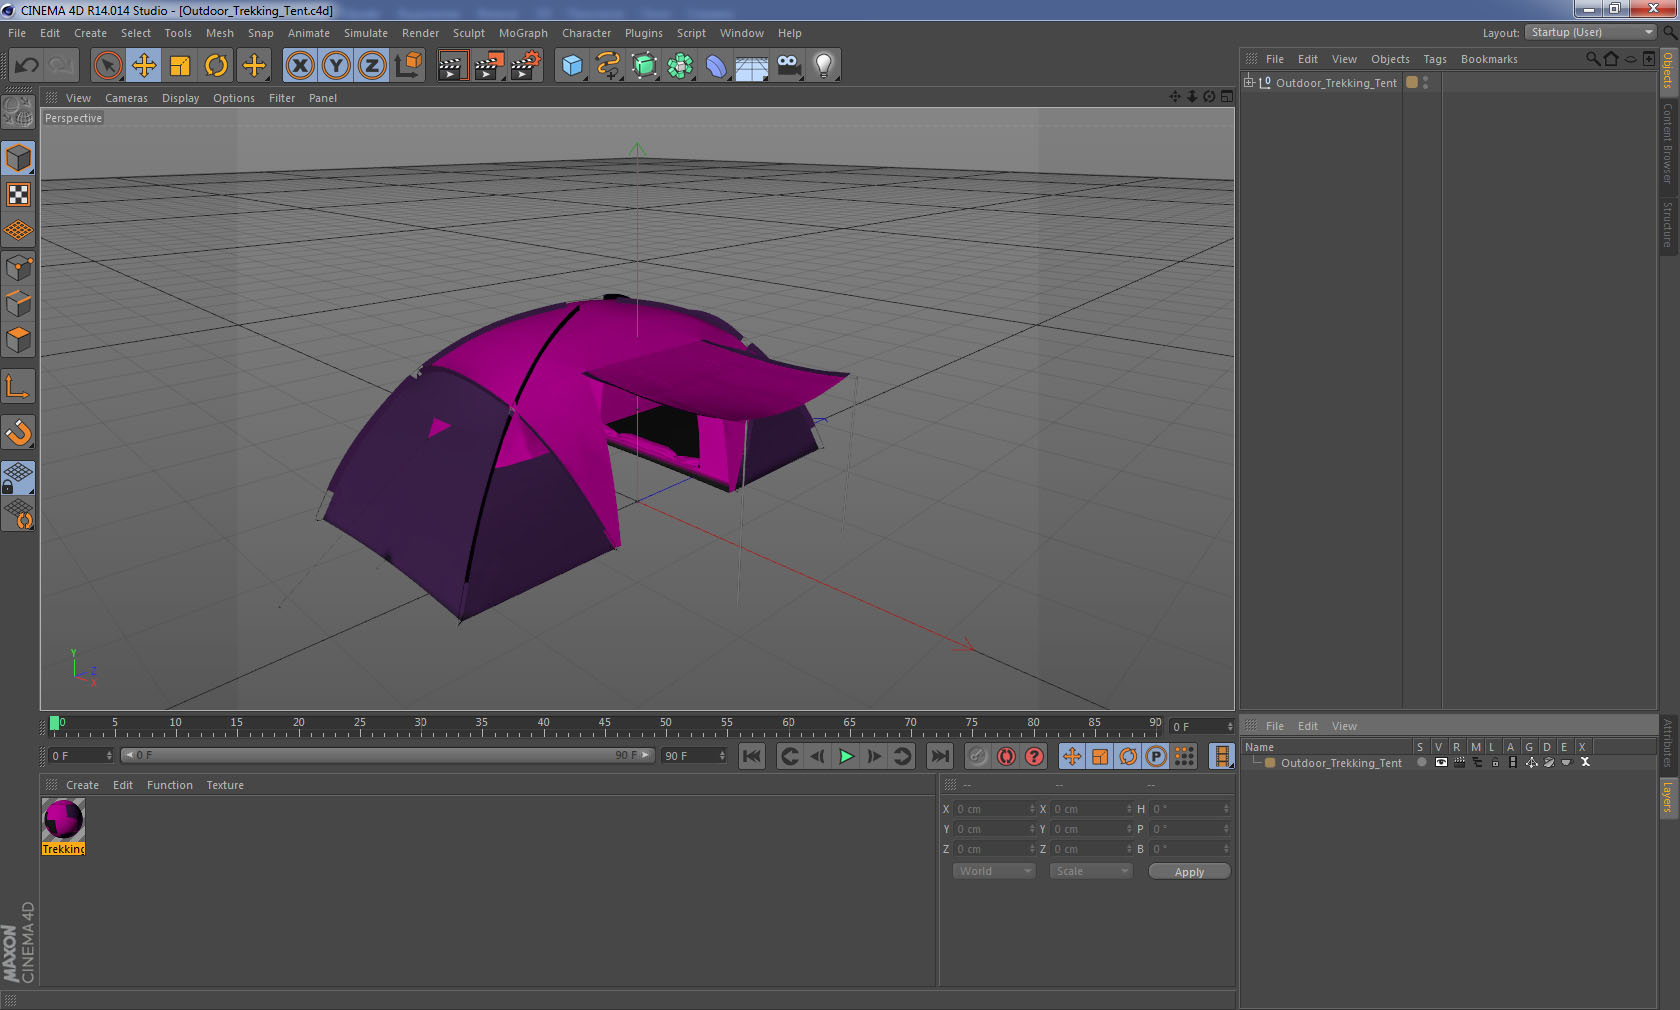Viewport: 1680px width, 1010px height.
Task: Add a light object
Action: 823,66
